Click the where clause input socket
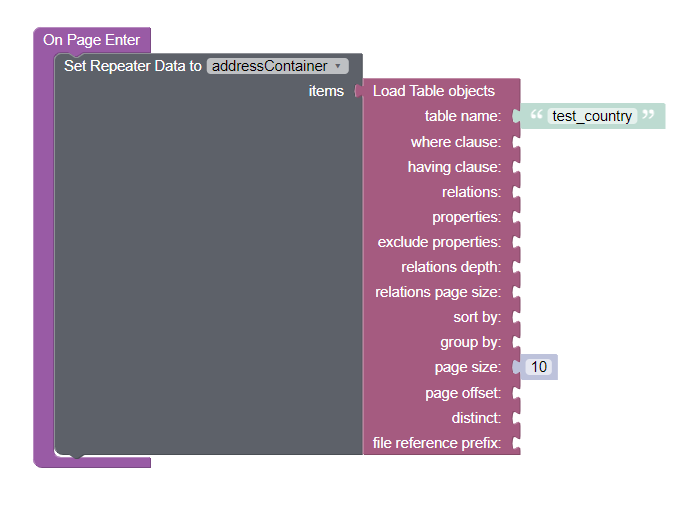694x507 pixels. click(516, 142)
